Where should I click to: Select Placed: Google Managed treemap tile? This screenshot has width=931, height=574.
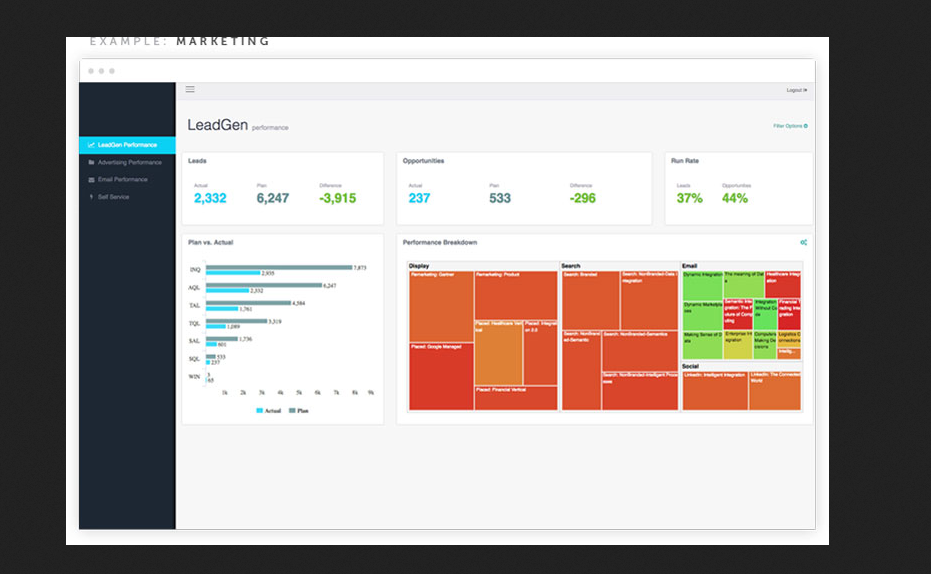click(441, 377)
